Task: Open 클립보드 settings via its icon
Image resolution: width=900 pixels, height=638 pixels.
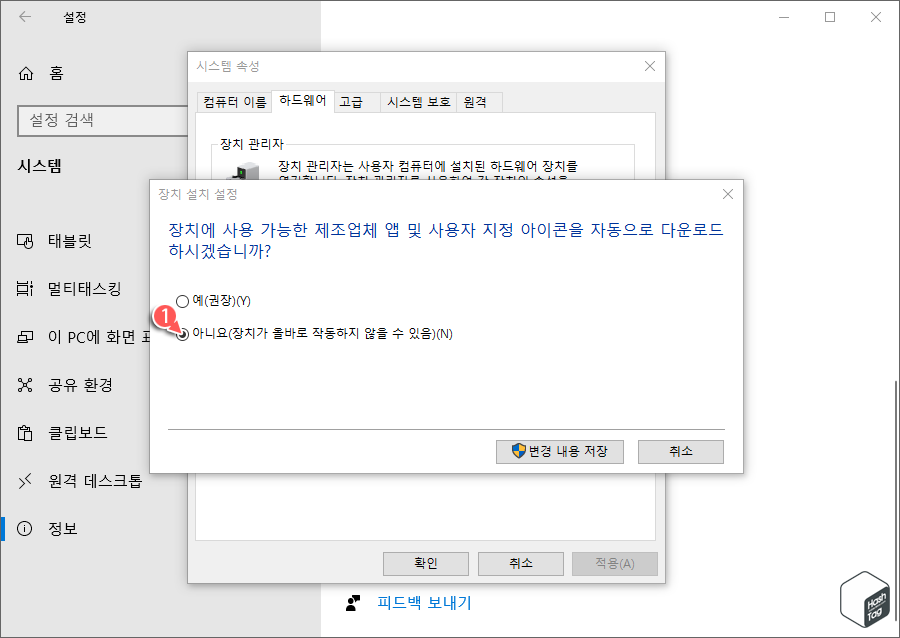Action: [24, 432]
